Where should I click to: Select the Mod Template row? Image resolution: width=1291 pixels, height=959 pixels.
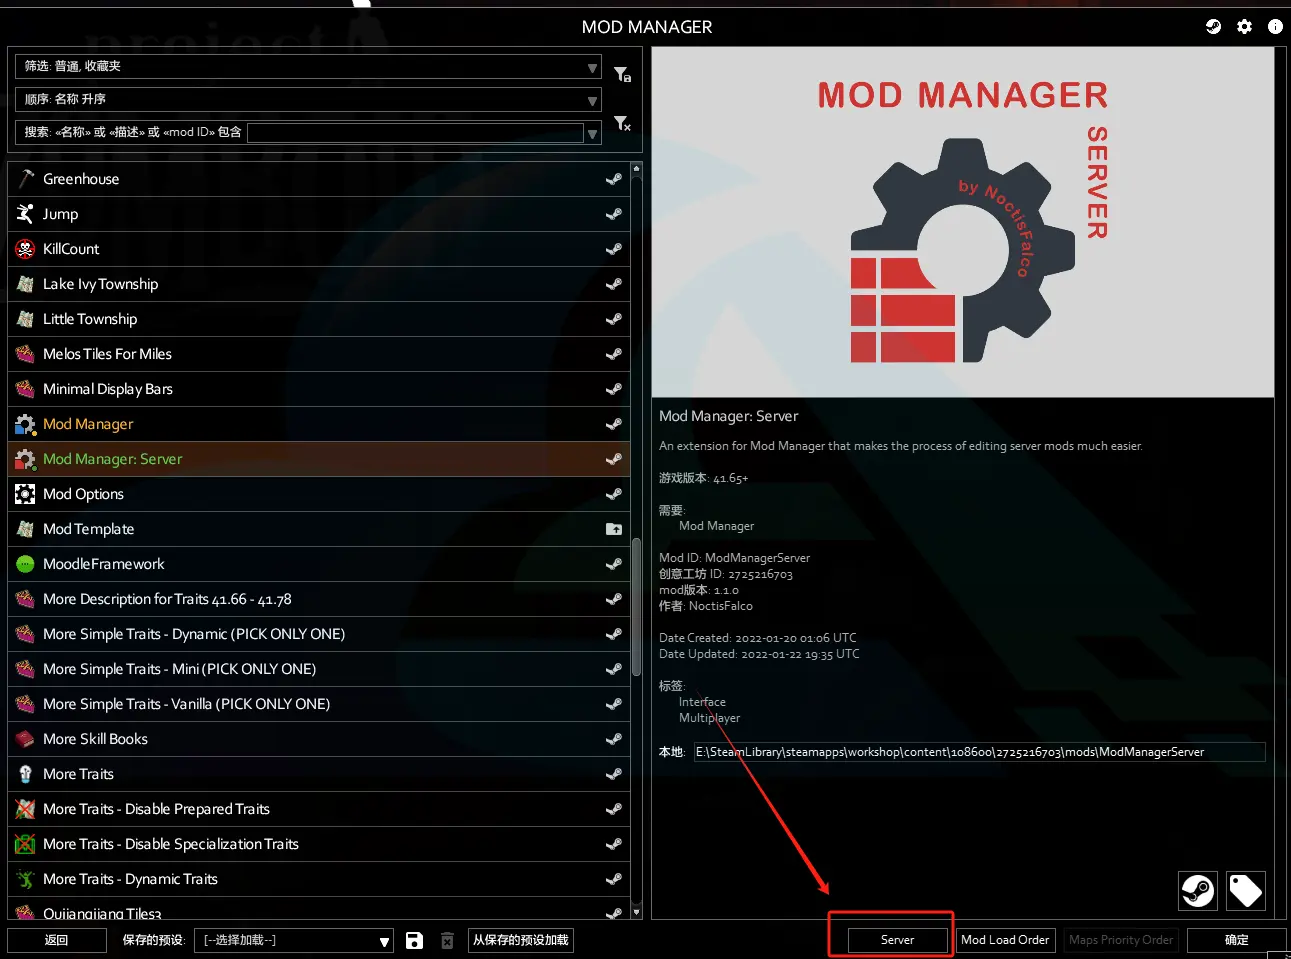coord(319,529)
